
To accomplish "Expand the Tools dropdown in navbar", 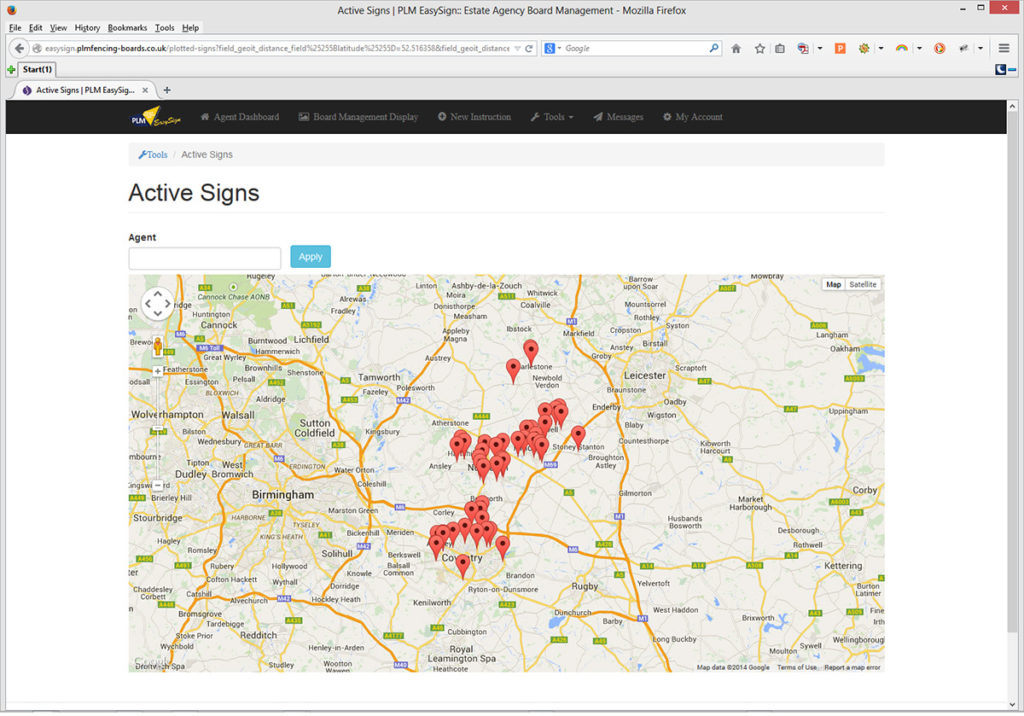I will pyautogui.click(x=552, y=117).
